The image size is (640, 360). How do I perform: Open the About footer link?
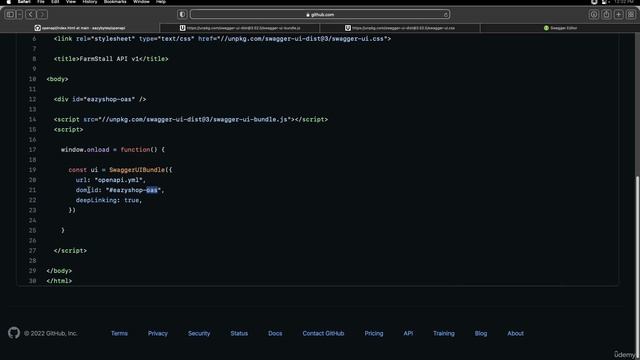click(515, 333)
